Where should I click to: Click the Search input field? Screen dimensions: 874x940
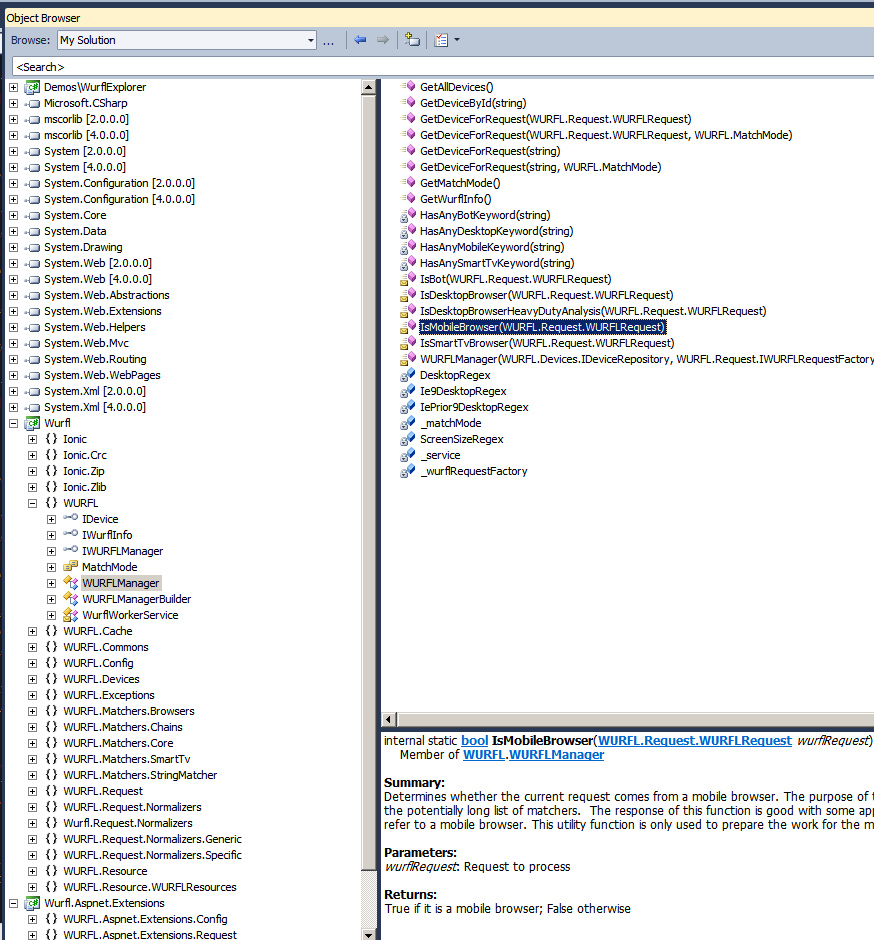[x=442, y=67]
